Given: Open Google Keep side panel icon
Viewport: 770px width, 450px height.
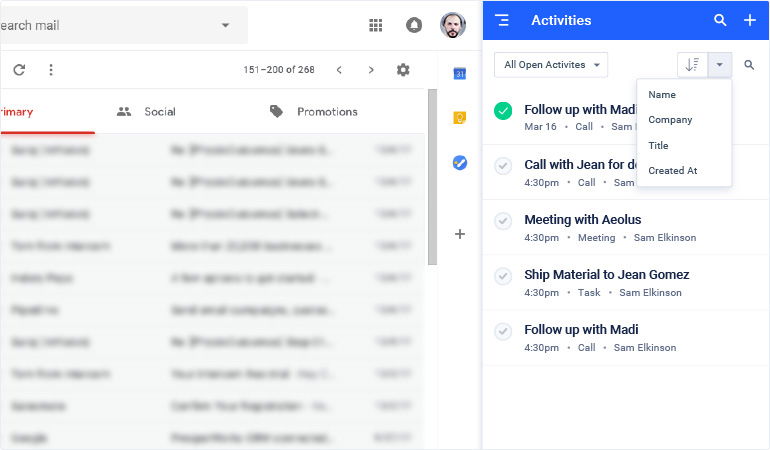Looking at the screenshot, I should (460, 117).
